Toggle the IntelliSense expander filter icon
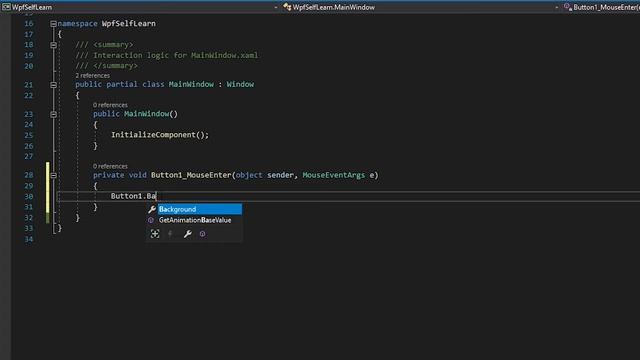Image resolution: width=640 pixels, height=360 pixels. point(155,234)
